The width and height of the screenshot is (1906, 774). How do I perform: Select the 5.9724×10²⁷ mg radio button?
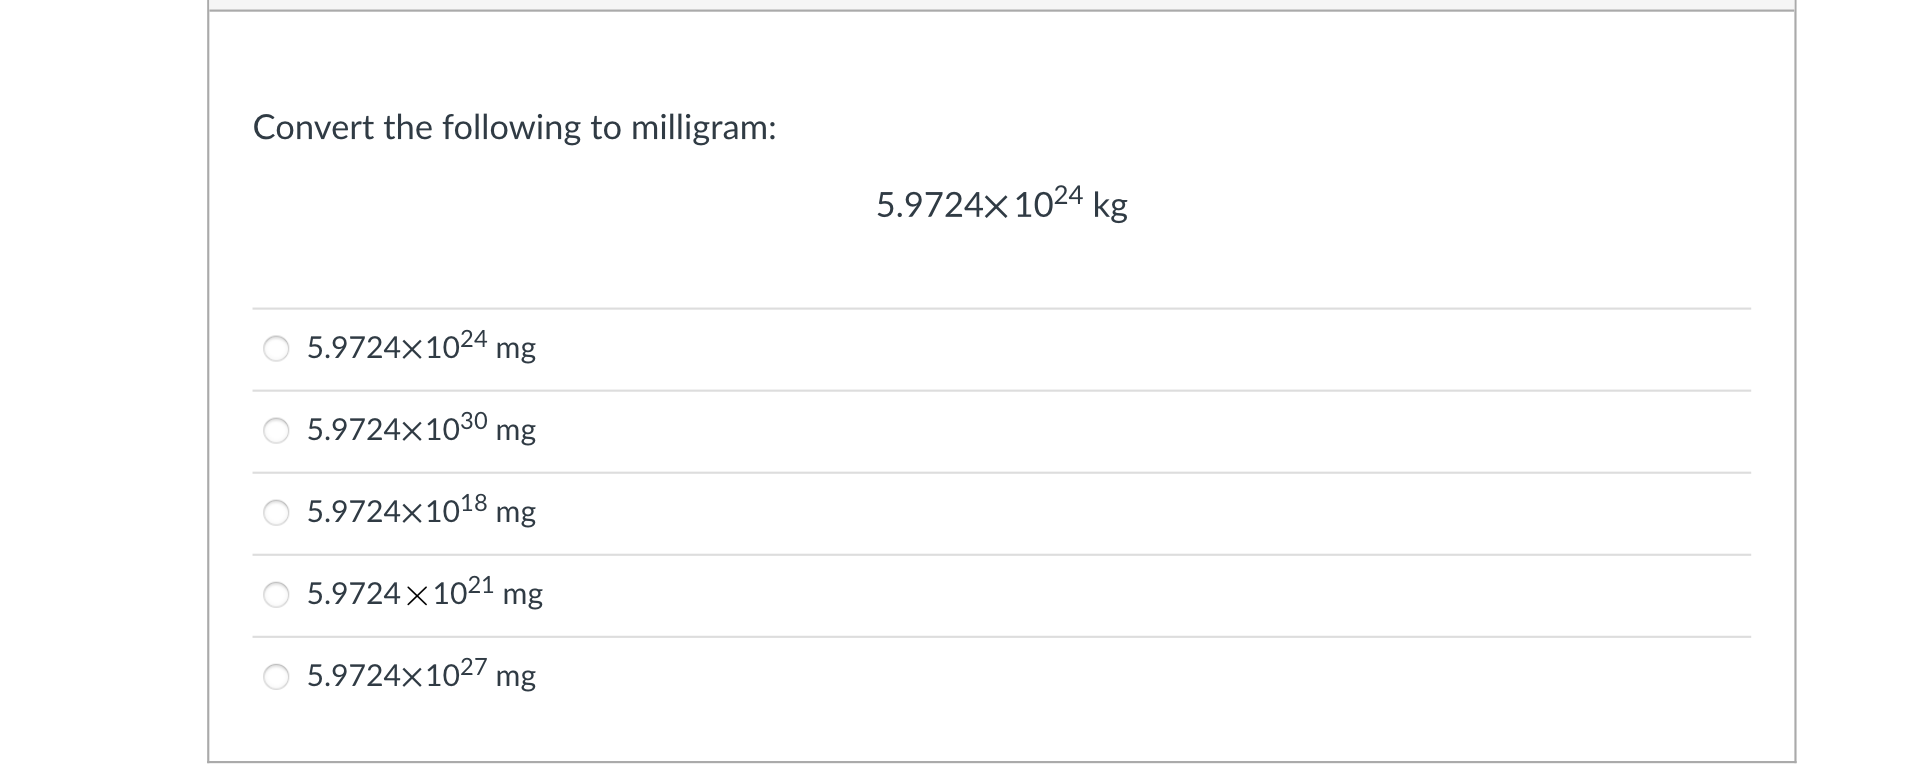point(276,677)
